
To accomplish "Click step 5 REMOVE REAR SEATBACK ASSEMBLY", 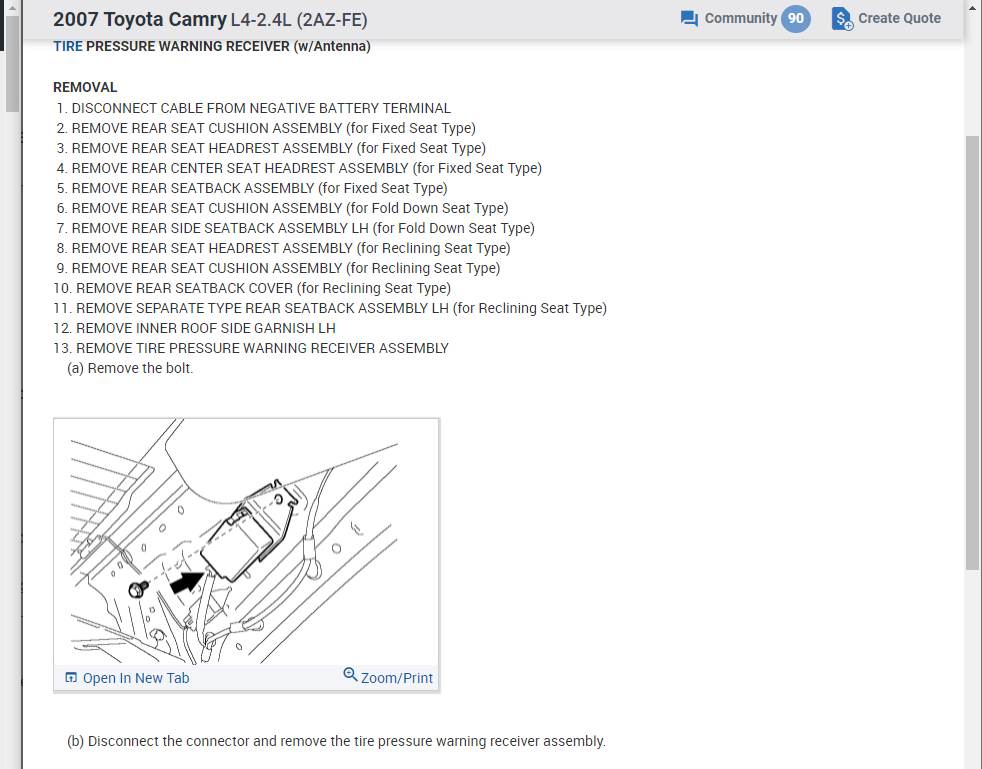I will click(x=252, y=188).
